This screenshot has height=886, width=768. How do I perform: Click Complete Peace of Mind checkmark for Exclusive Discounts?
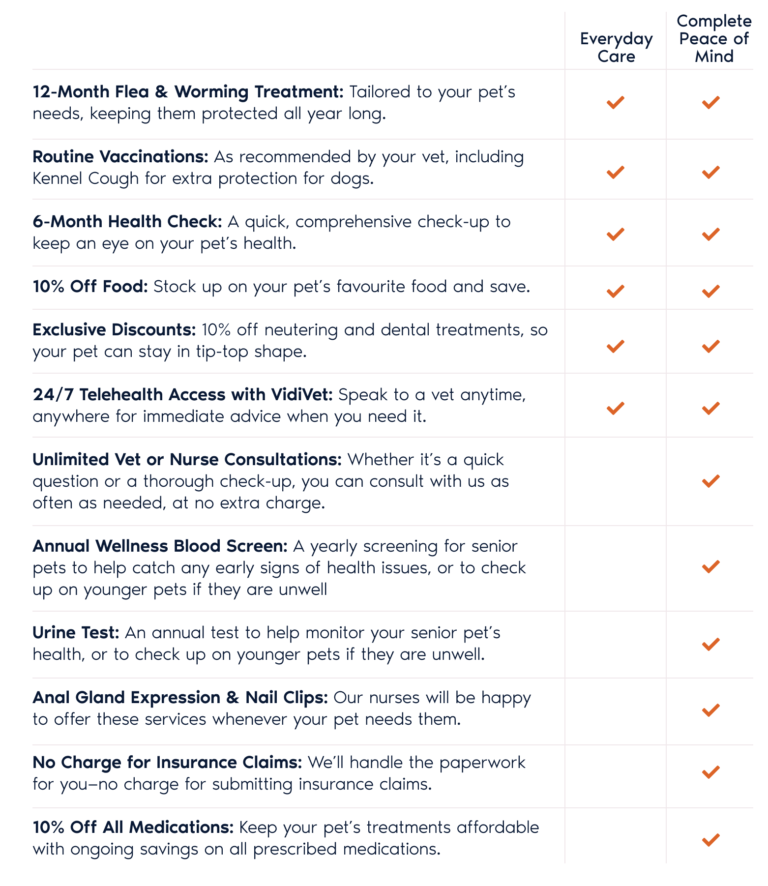(711, 346)
